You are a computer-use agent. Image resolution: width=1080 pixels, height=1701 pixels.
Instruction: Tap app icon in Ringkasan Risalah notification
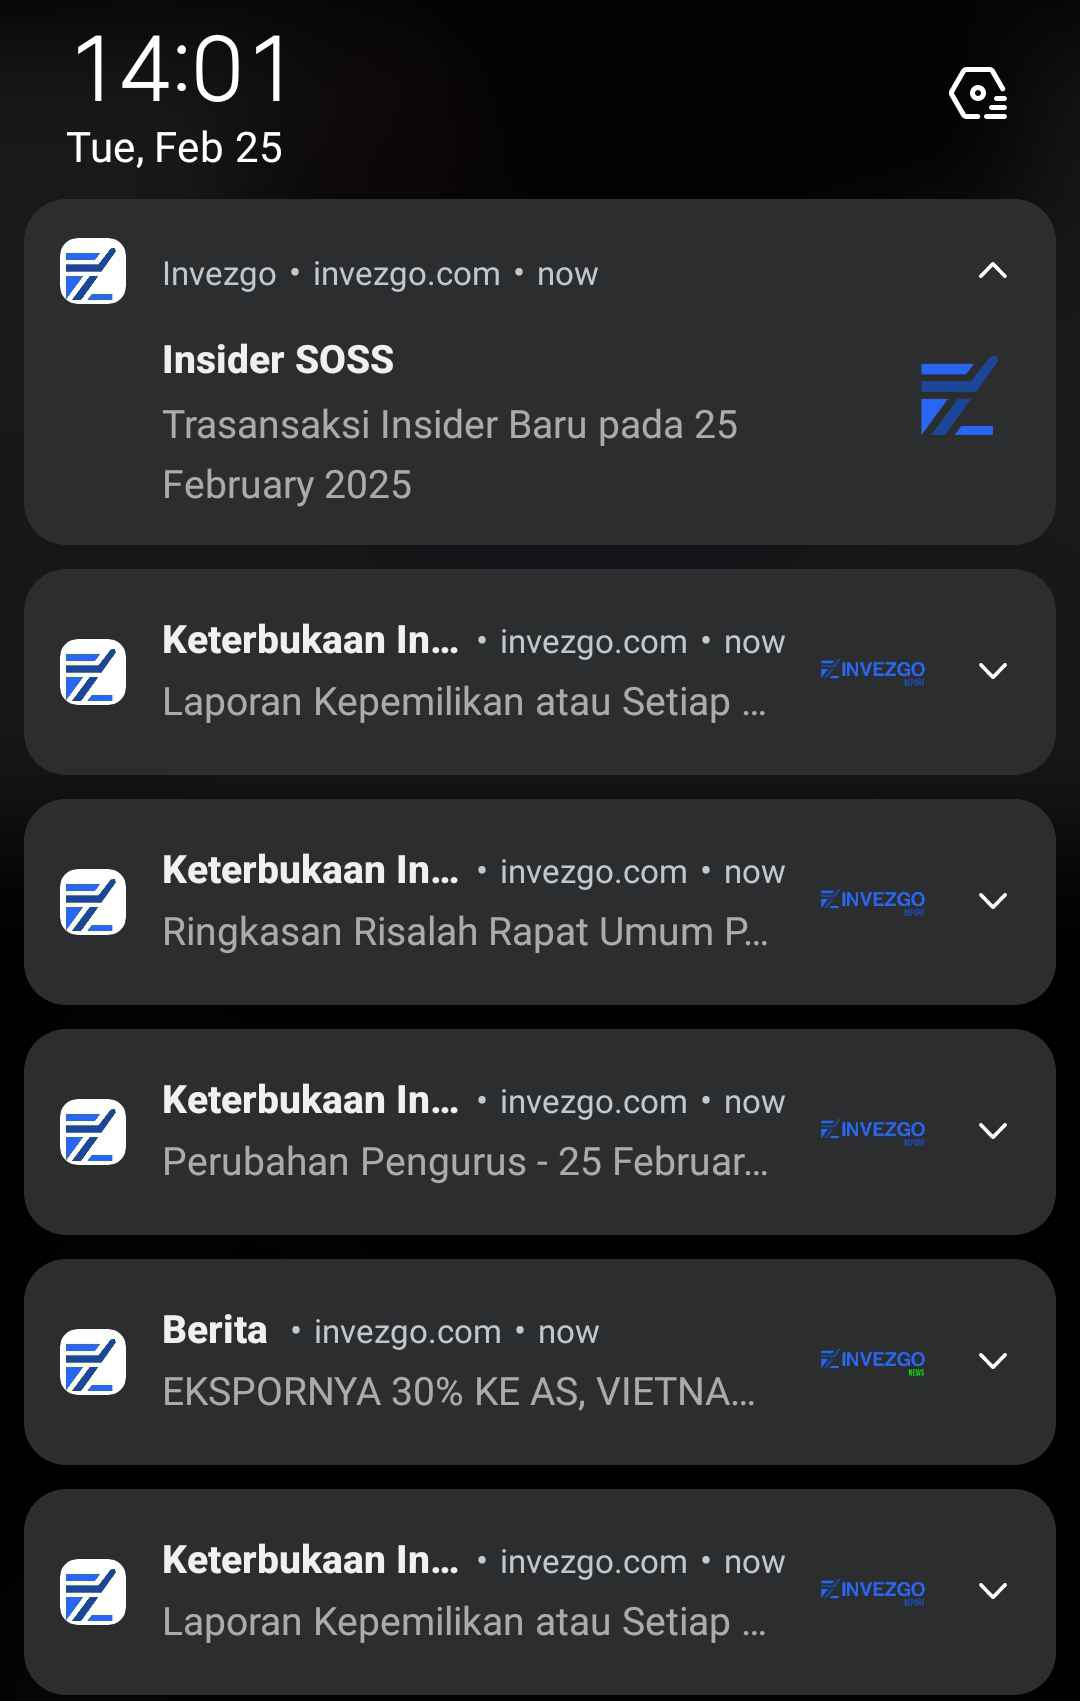[93, 901]
